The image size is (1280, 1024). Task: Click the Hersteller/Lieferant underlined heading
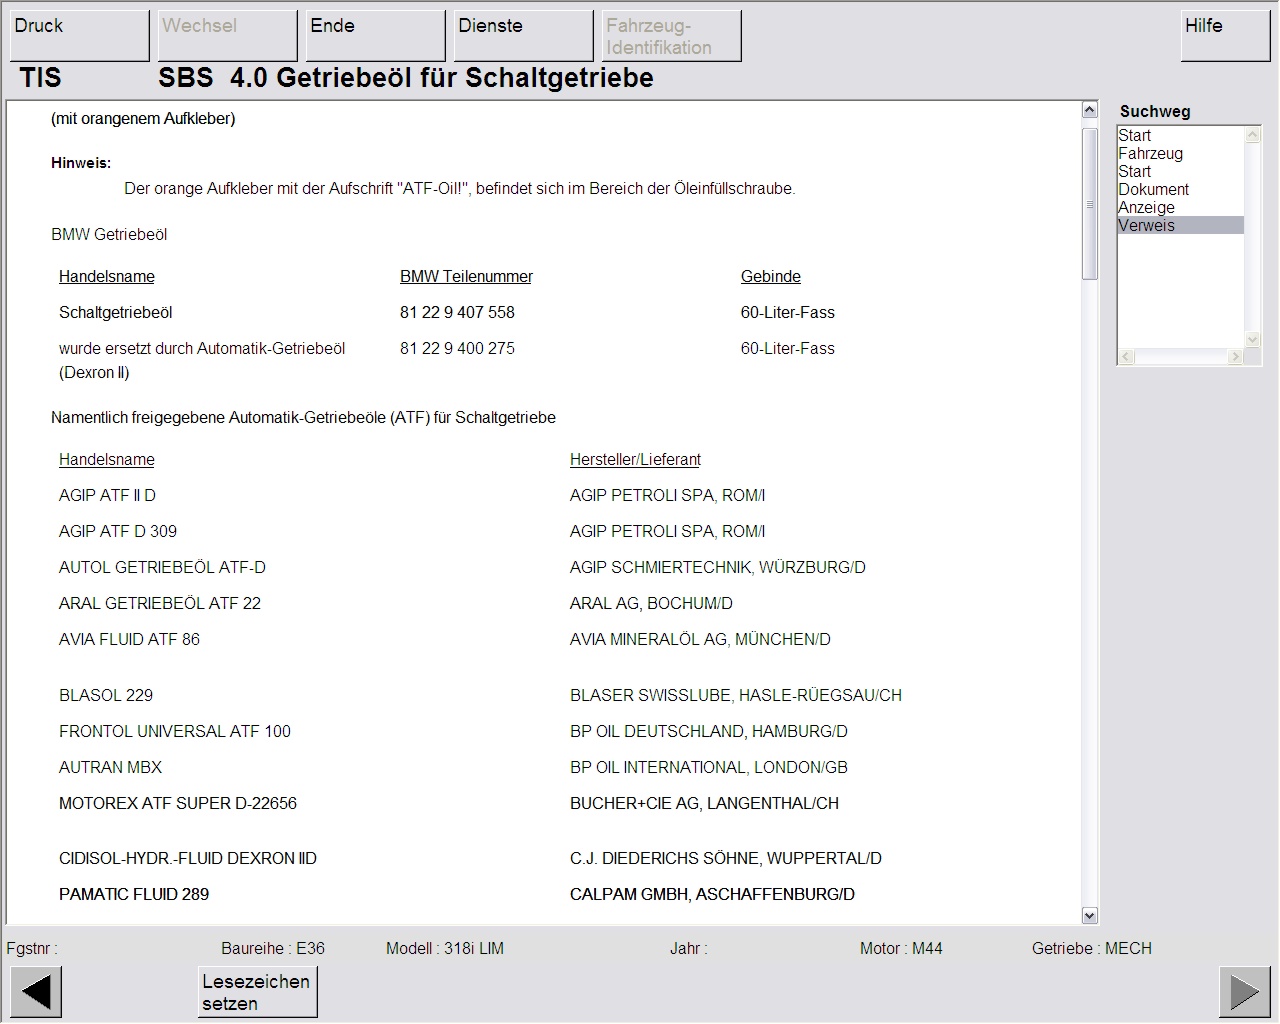635,460
